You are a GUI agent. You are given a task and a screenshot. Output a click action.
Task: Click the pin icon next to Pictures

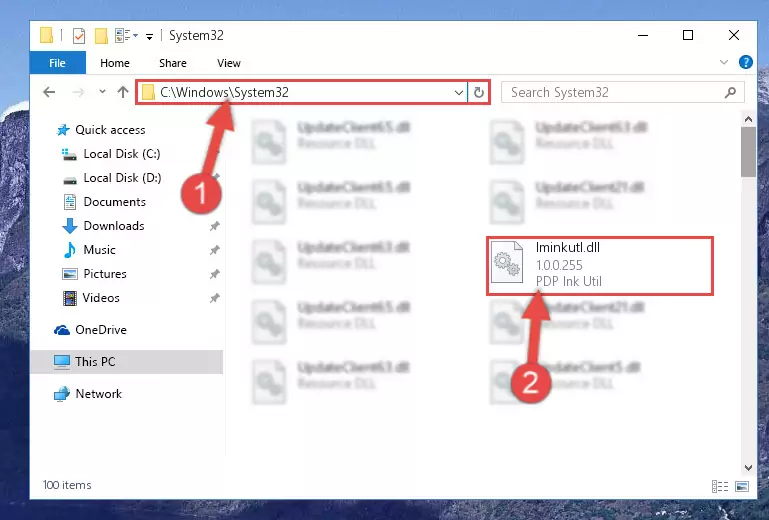point(214,274)
